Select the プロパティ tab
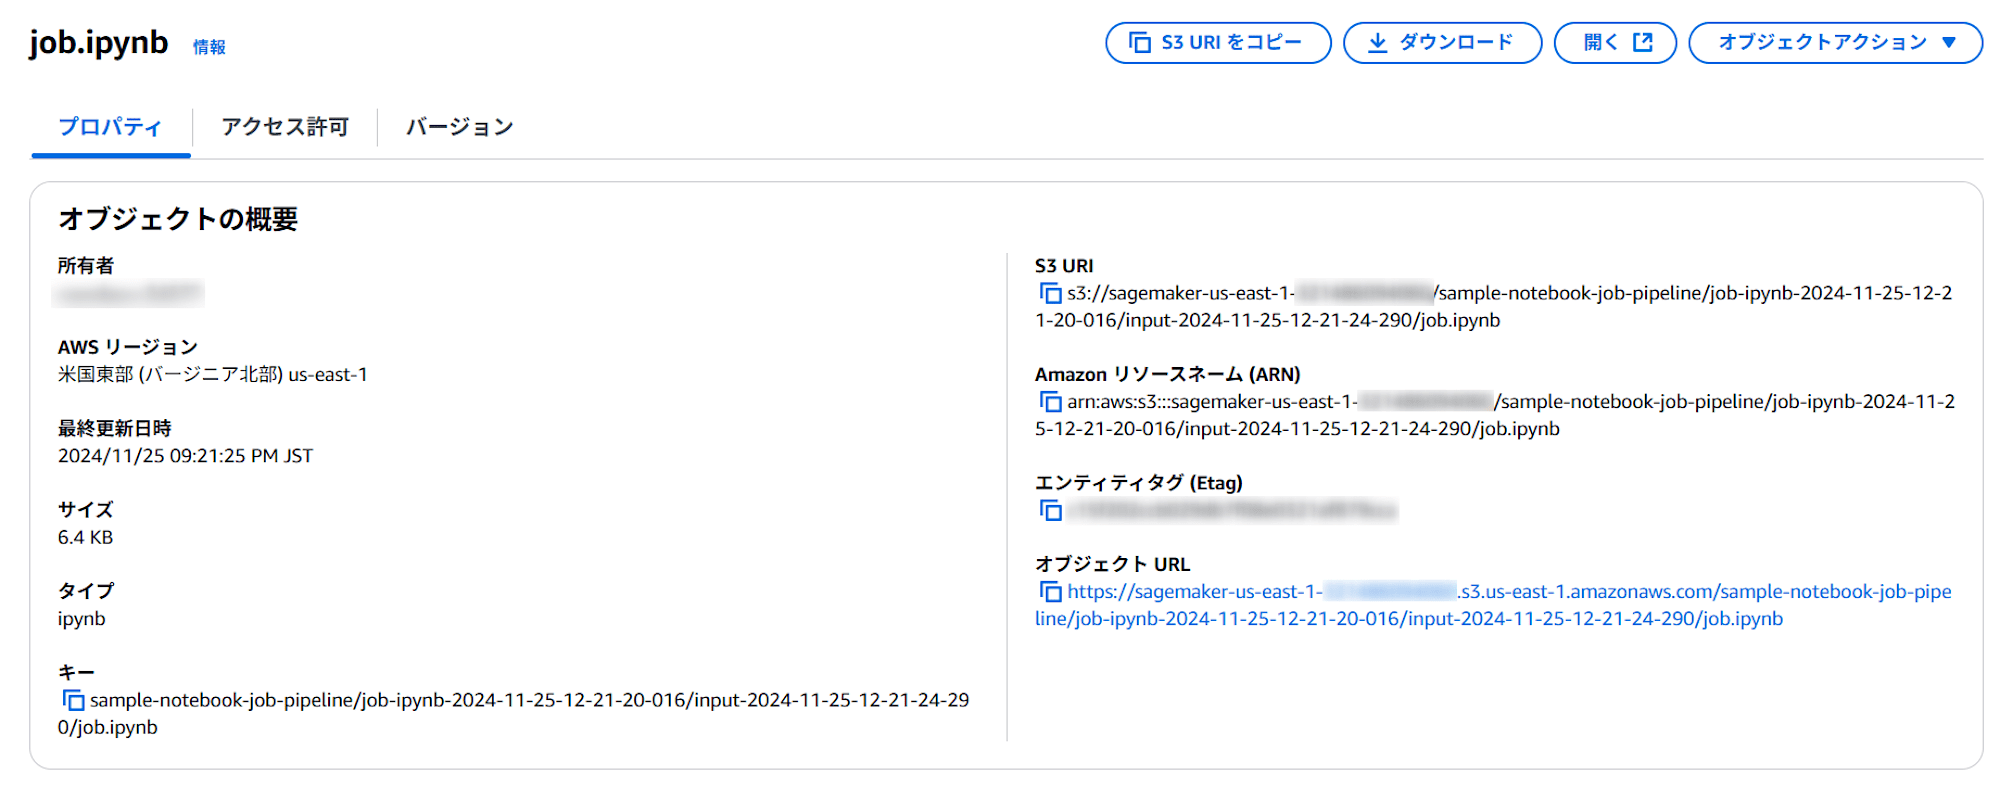The height and width of the screenshot is (787, 2000). (x=110, y=128)
